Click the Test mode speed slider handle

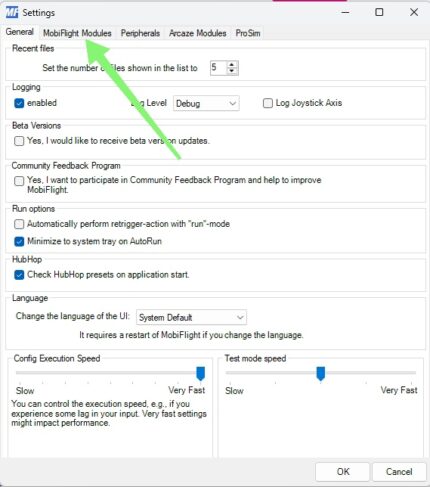320,373
